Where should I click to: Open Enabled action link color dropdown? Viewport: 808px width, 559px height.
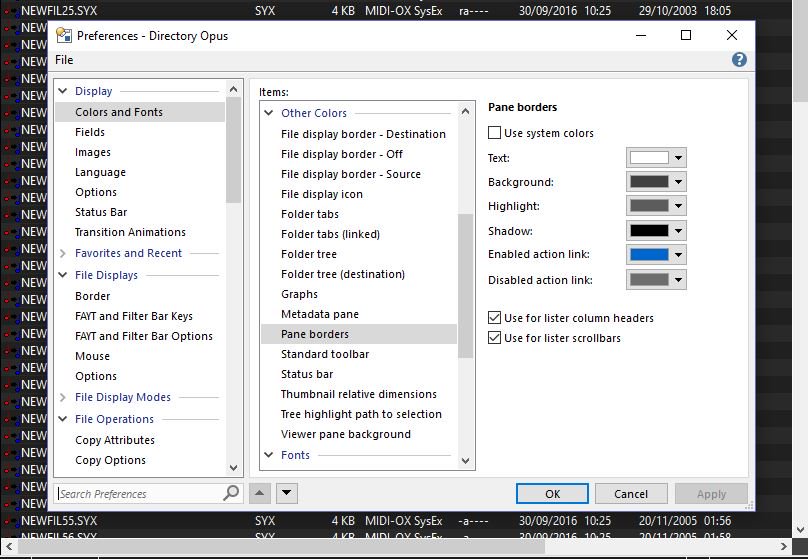678,255
